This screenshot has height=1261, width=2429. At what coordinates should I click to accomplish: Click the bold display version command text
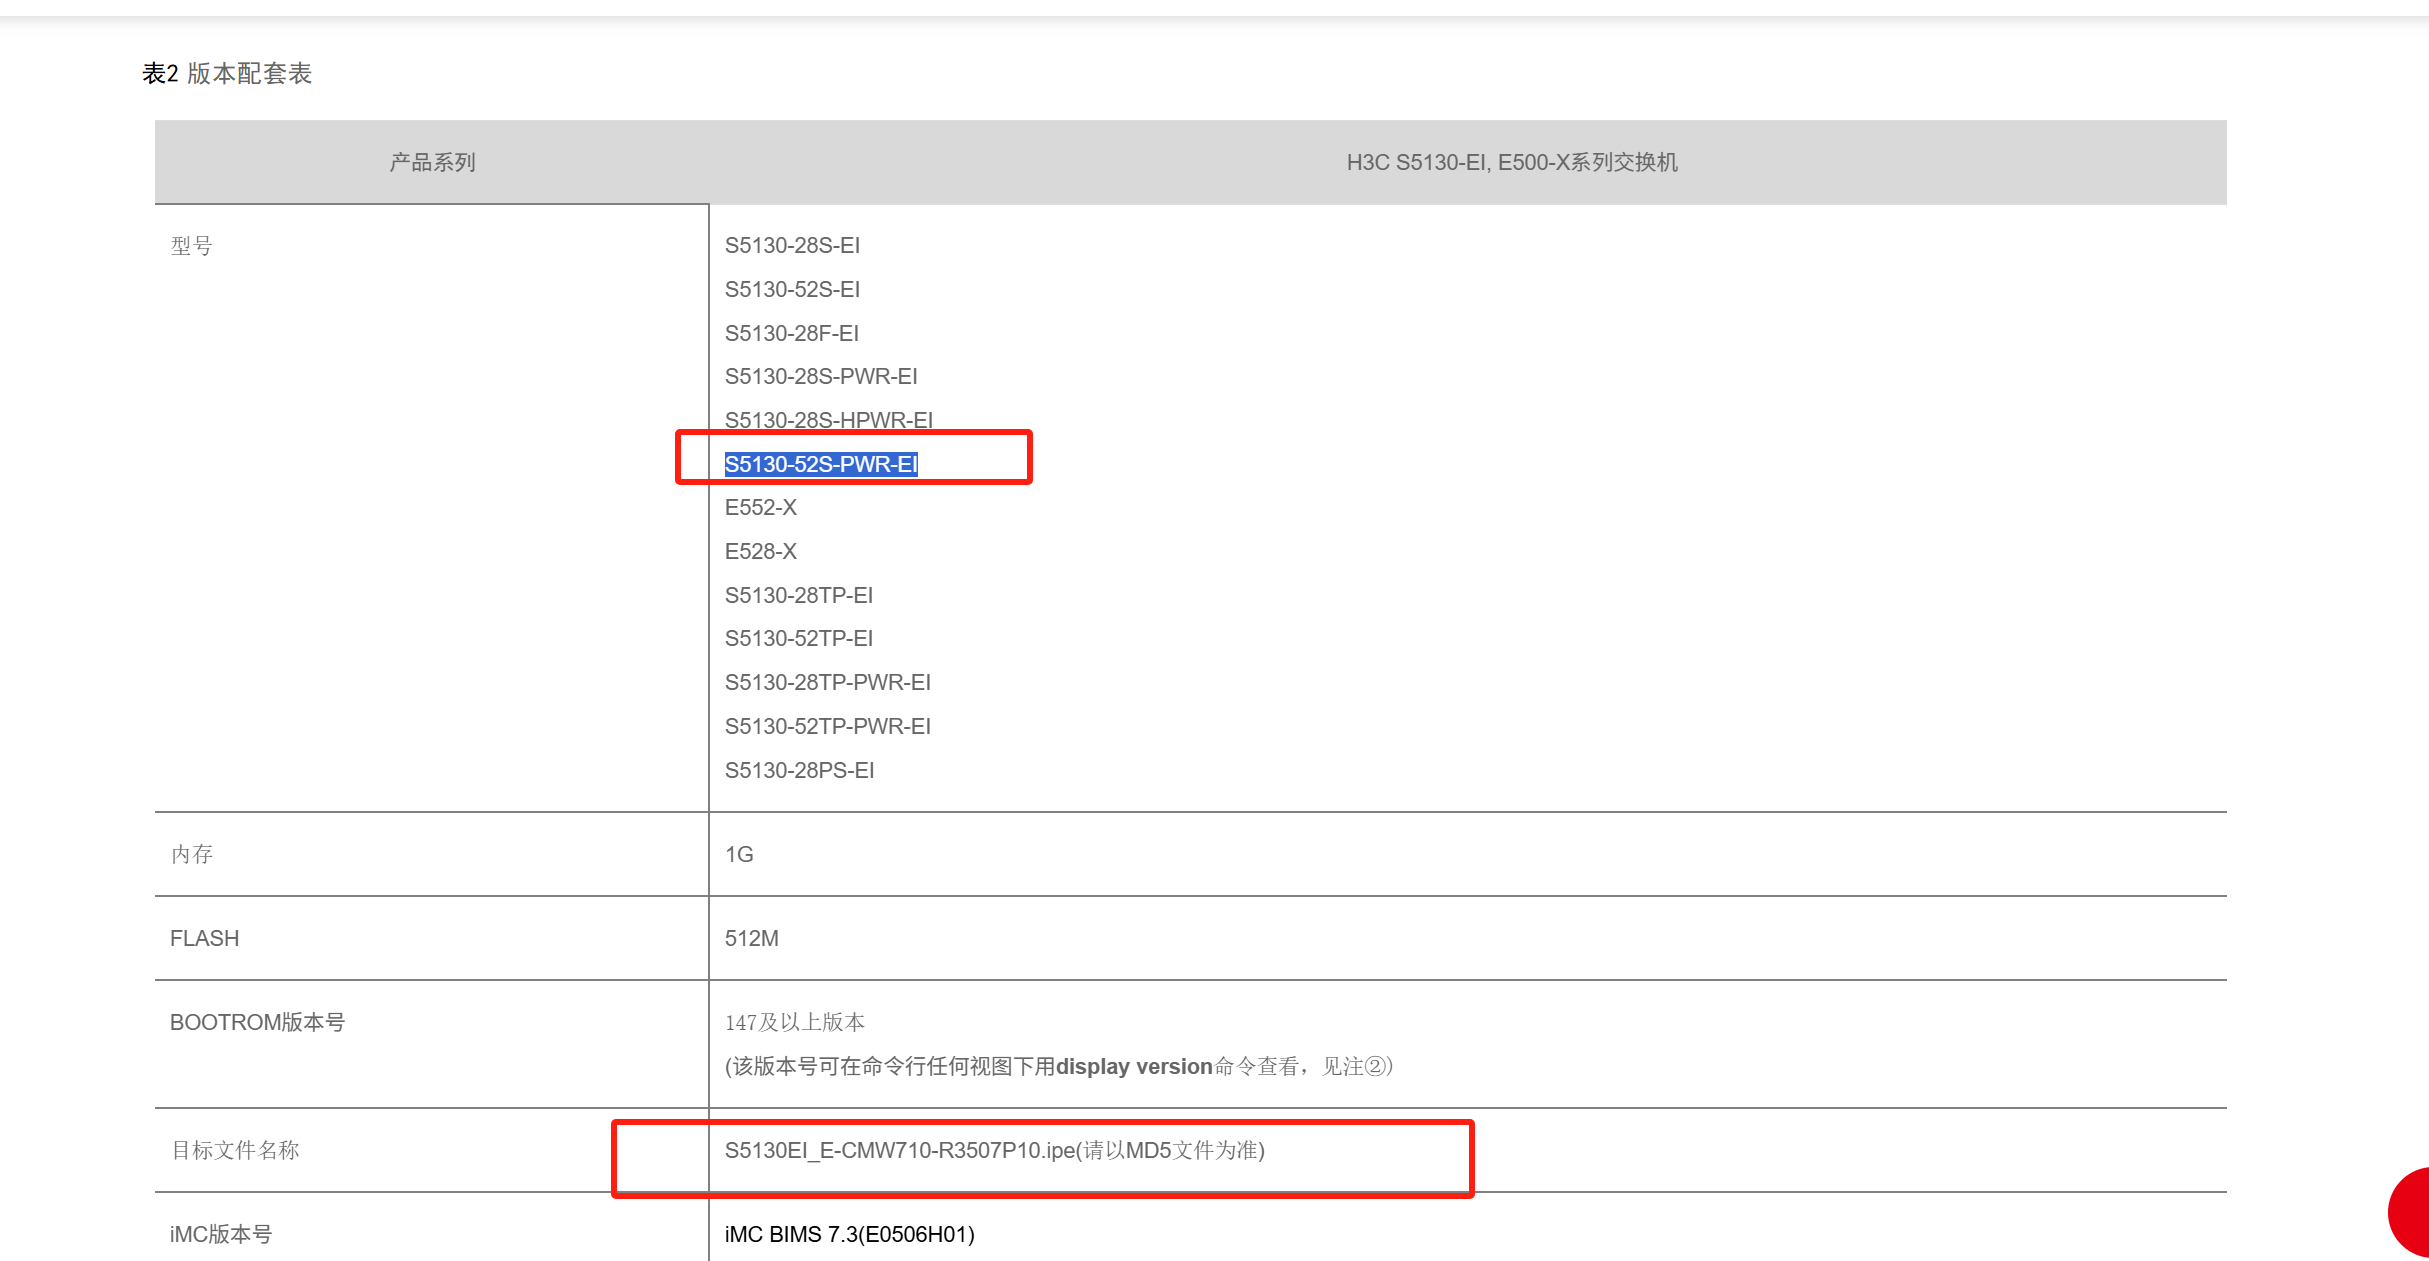click(x=1133, y=1066)
